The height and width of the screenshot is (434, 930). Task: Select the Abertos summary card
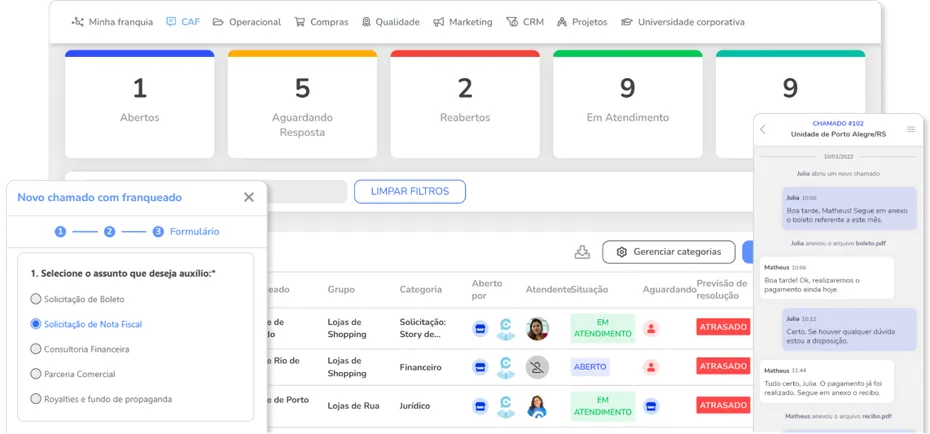tap(139, 104)
